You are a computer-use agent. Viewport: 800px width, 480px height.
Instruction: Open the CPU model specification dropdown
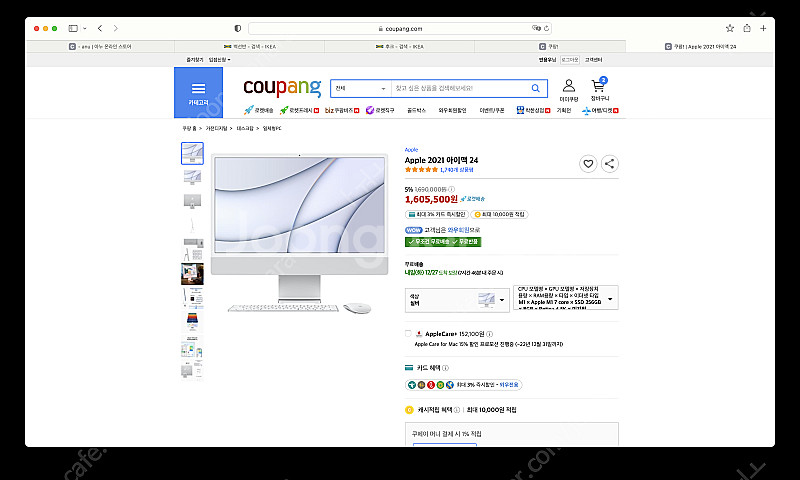point(565,297)
